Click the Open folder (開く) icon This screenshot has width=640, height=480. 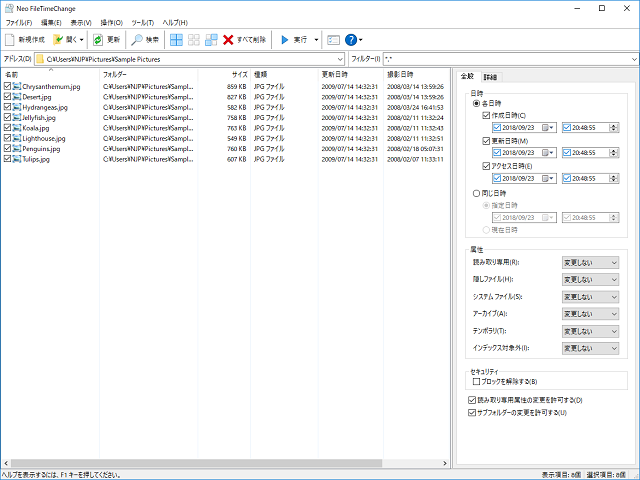(x=58, y=40)
